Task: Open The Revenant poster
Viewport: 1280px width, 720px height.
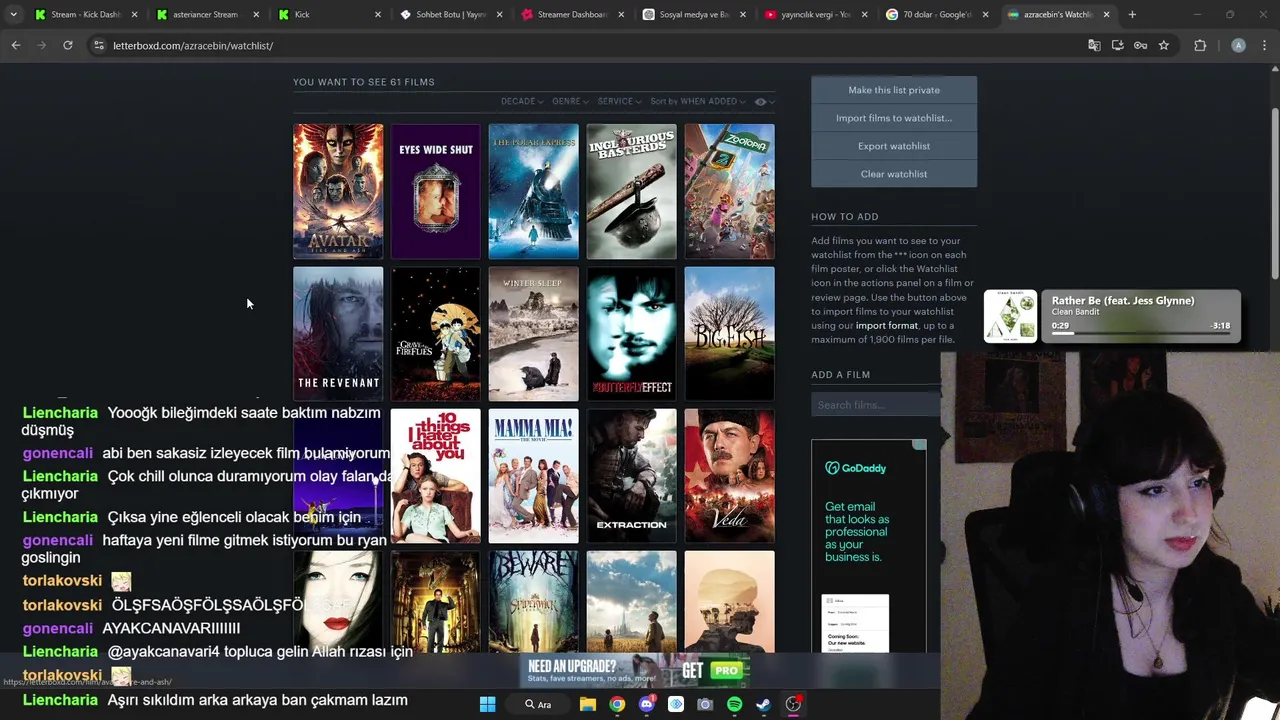Action: click(x=338, y=333)
